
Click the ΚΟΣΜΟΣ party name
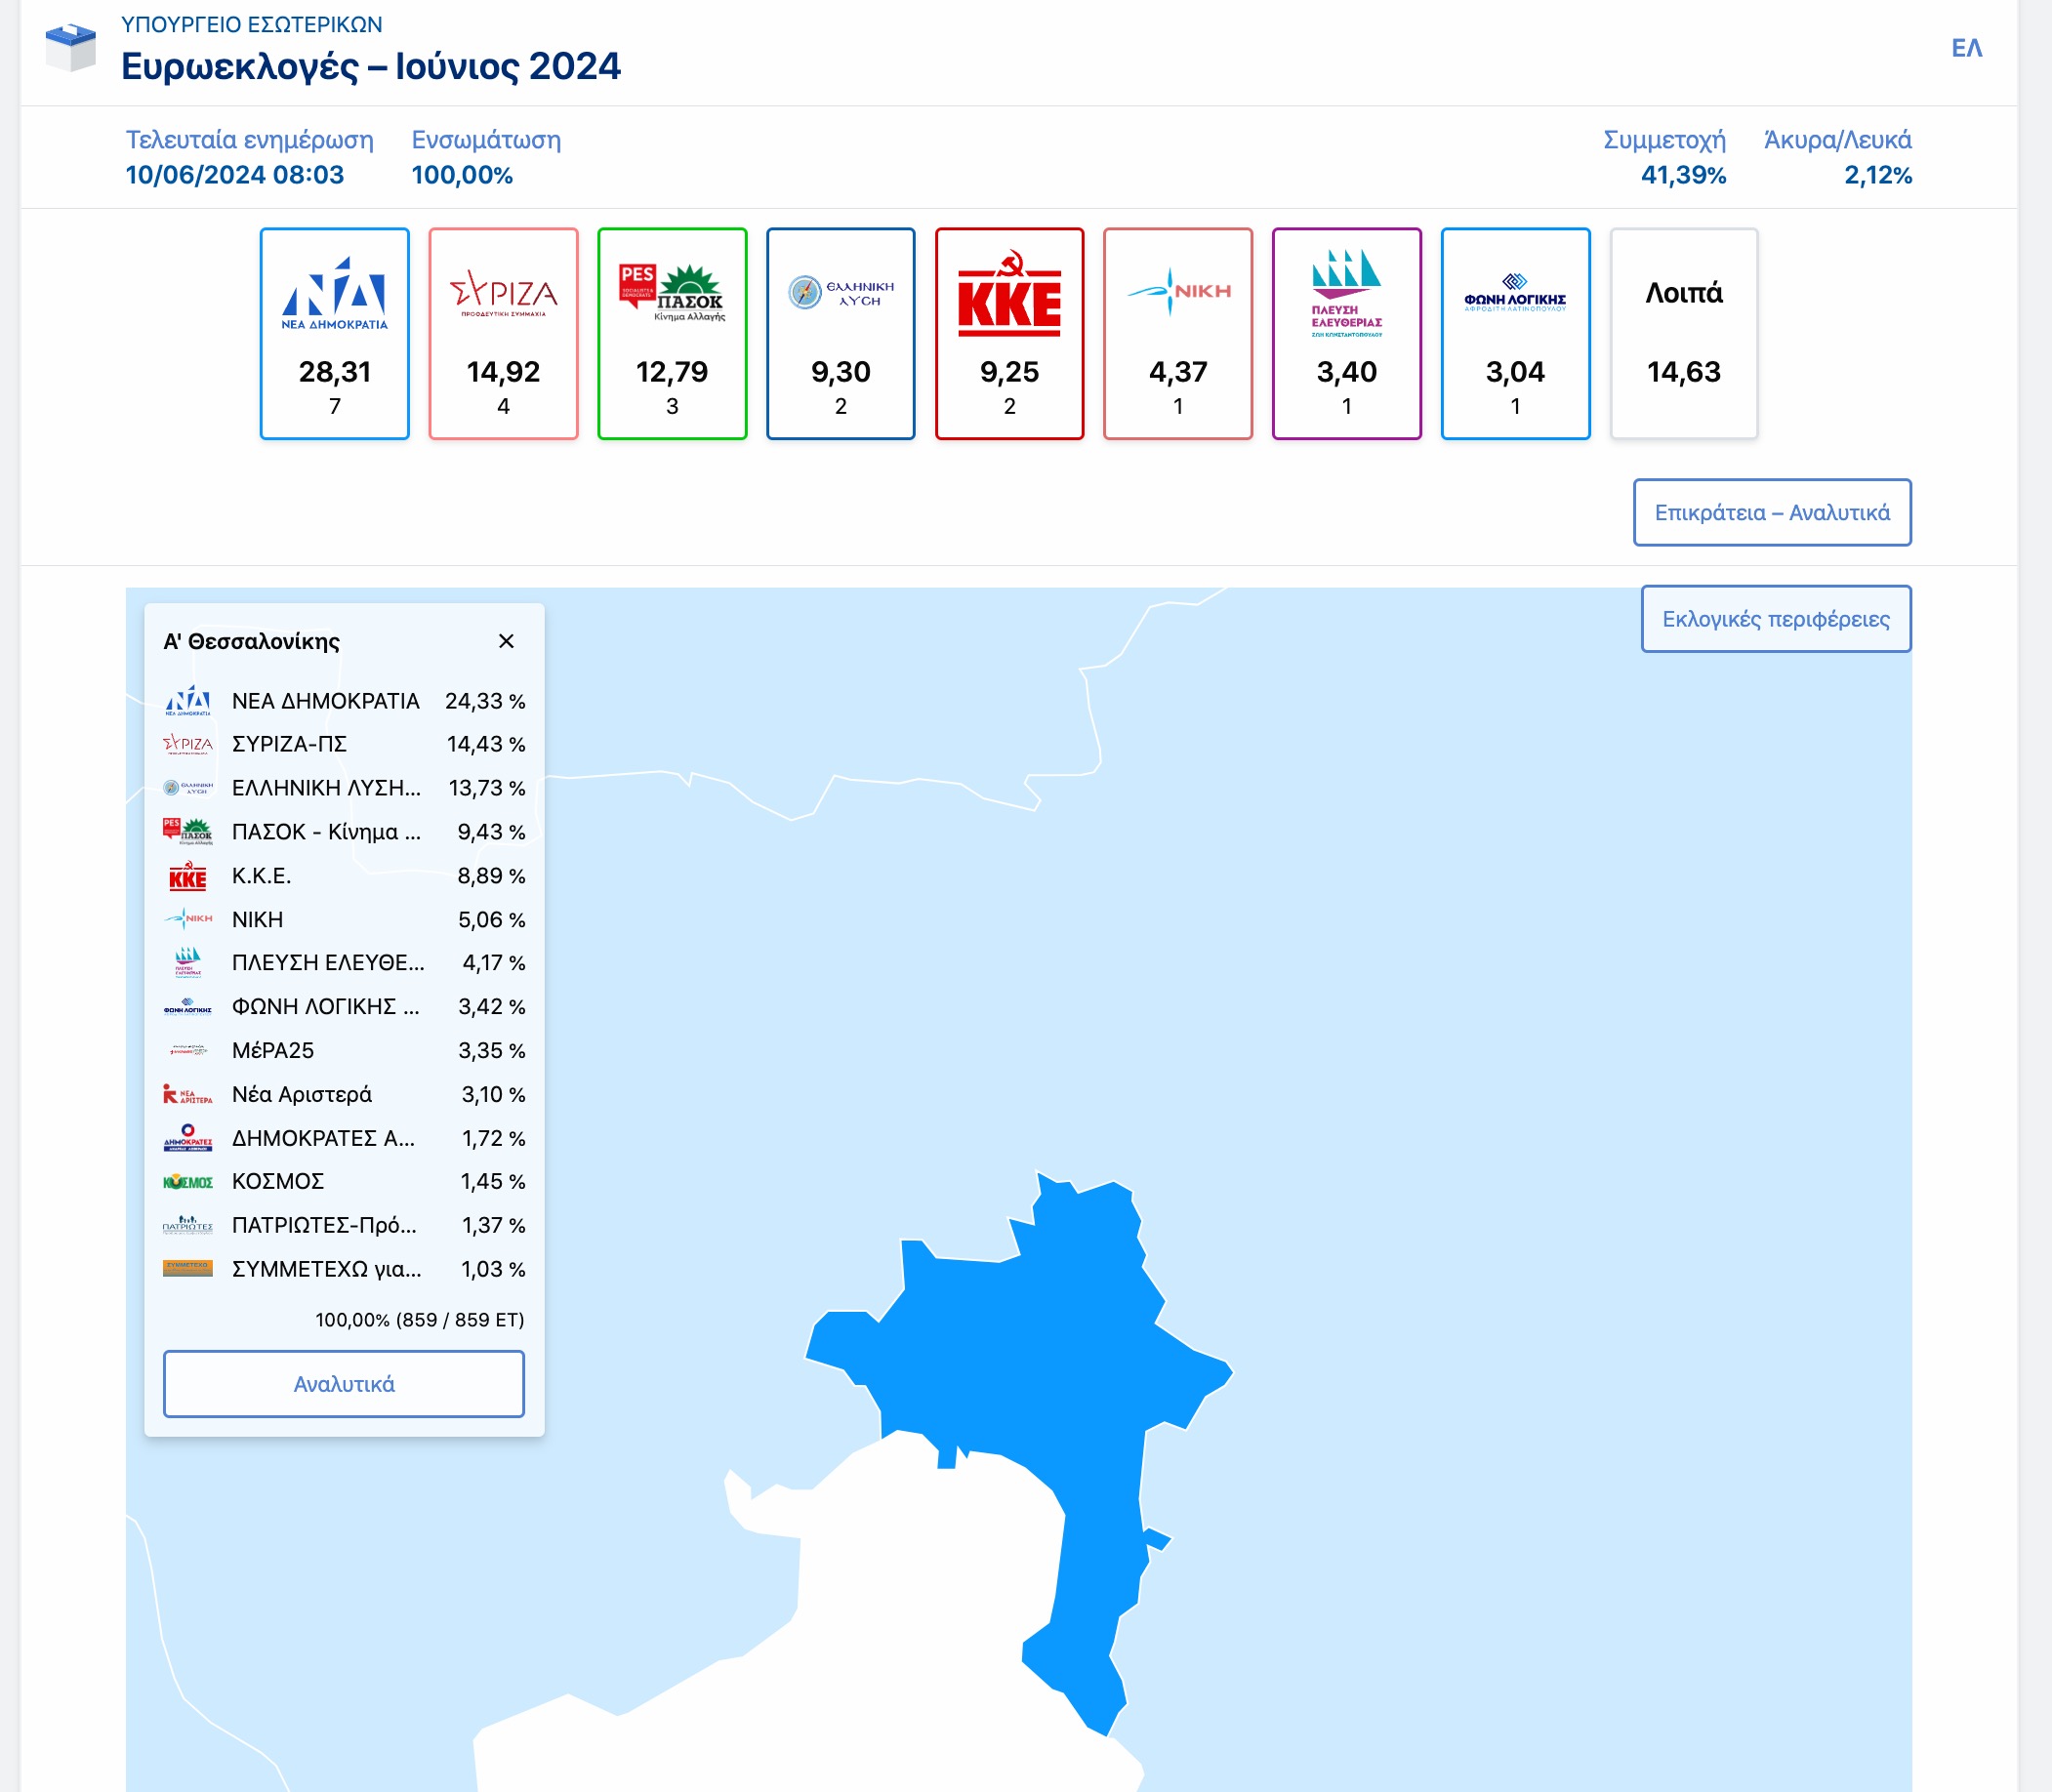click(278, 1182)
